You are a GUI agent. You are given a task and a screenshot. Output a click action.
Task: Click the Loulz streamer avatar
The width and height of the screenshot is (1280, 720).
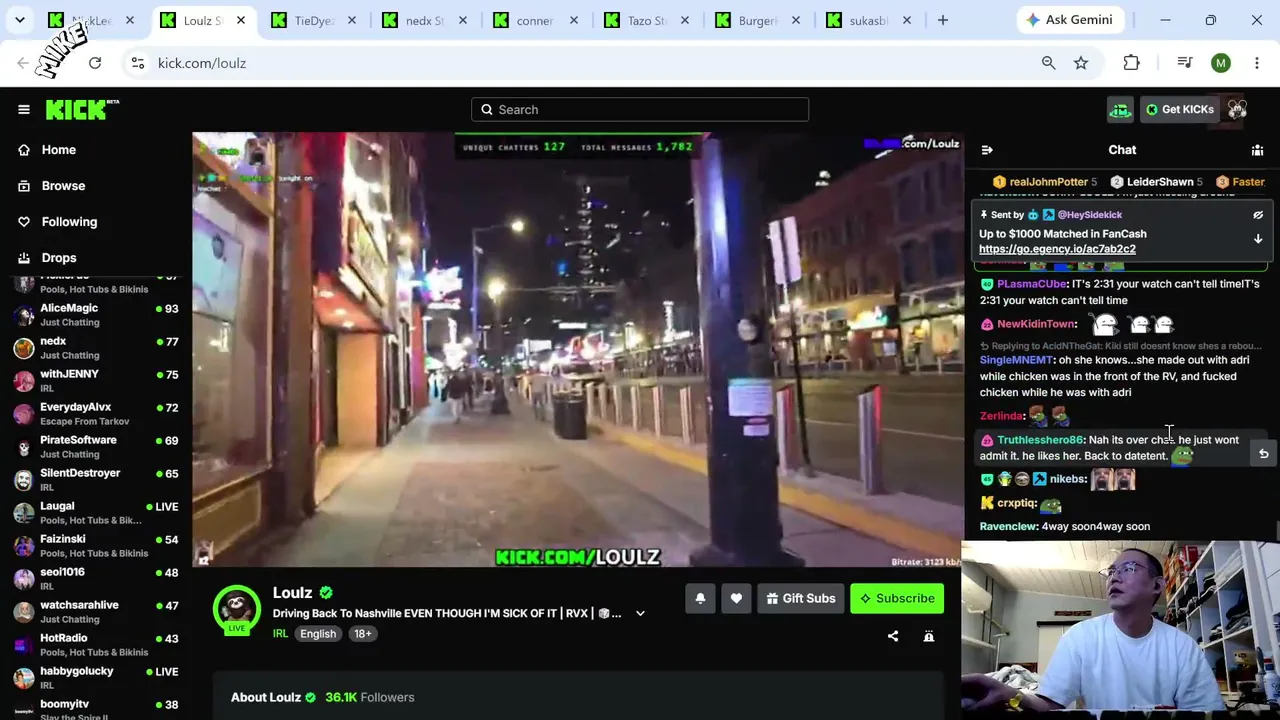(x=236, y=609)
